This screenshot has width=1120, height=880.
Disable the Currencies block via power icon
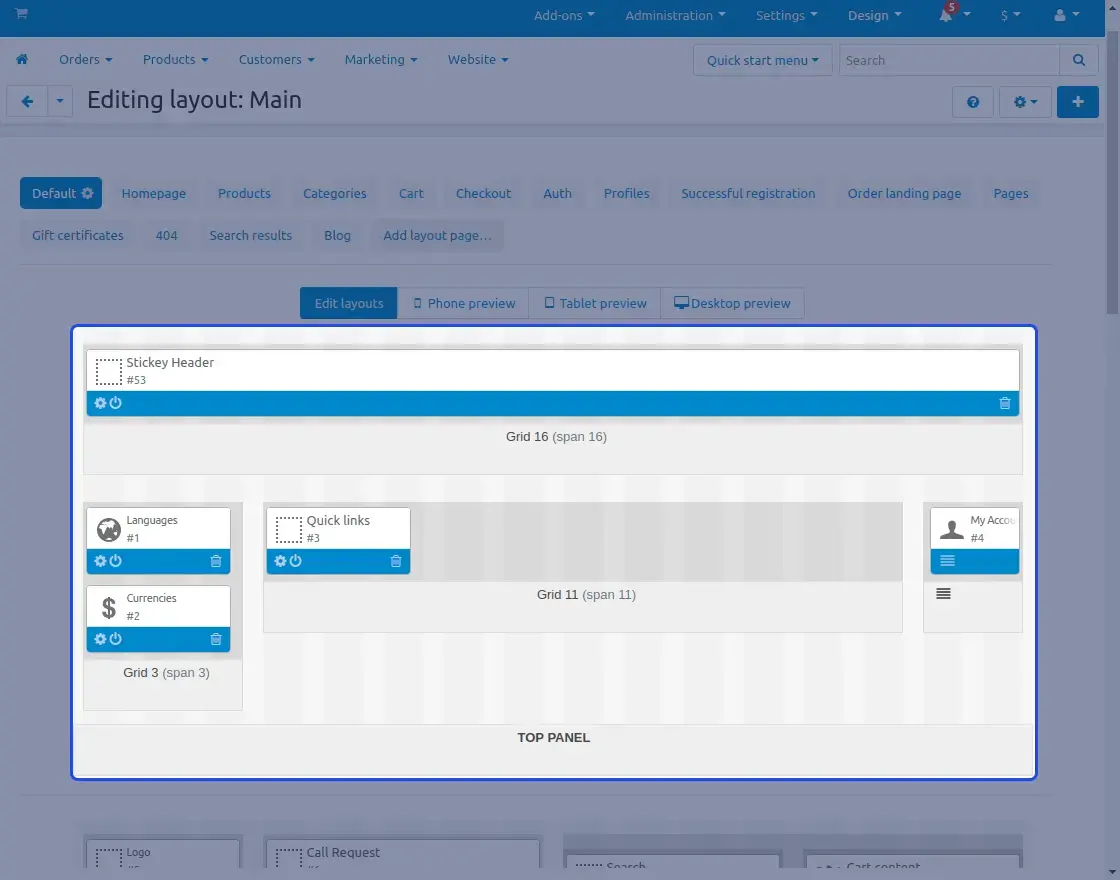click(x=116, y=639)
